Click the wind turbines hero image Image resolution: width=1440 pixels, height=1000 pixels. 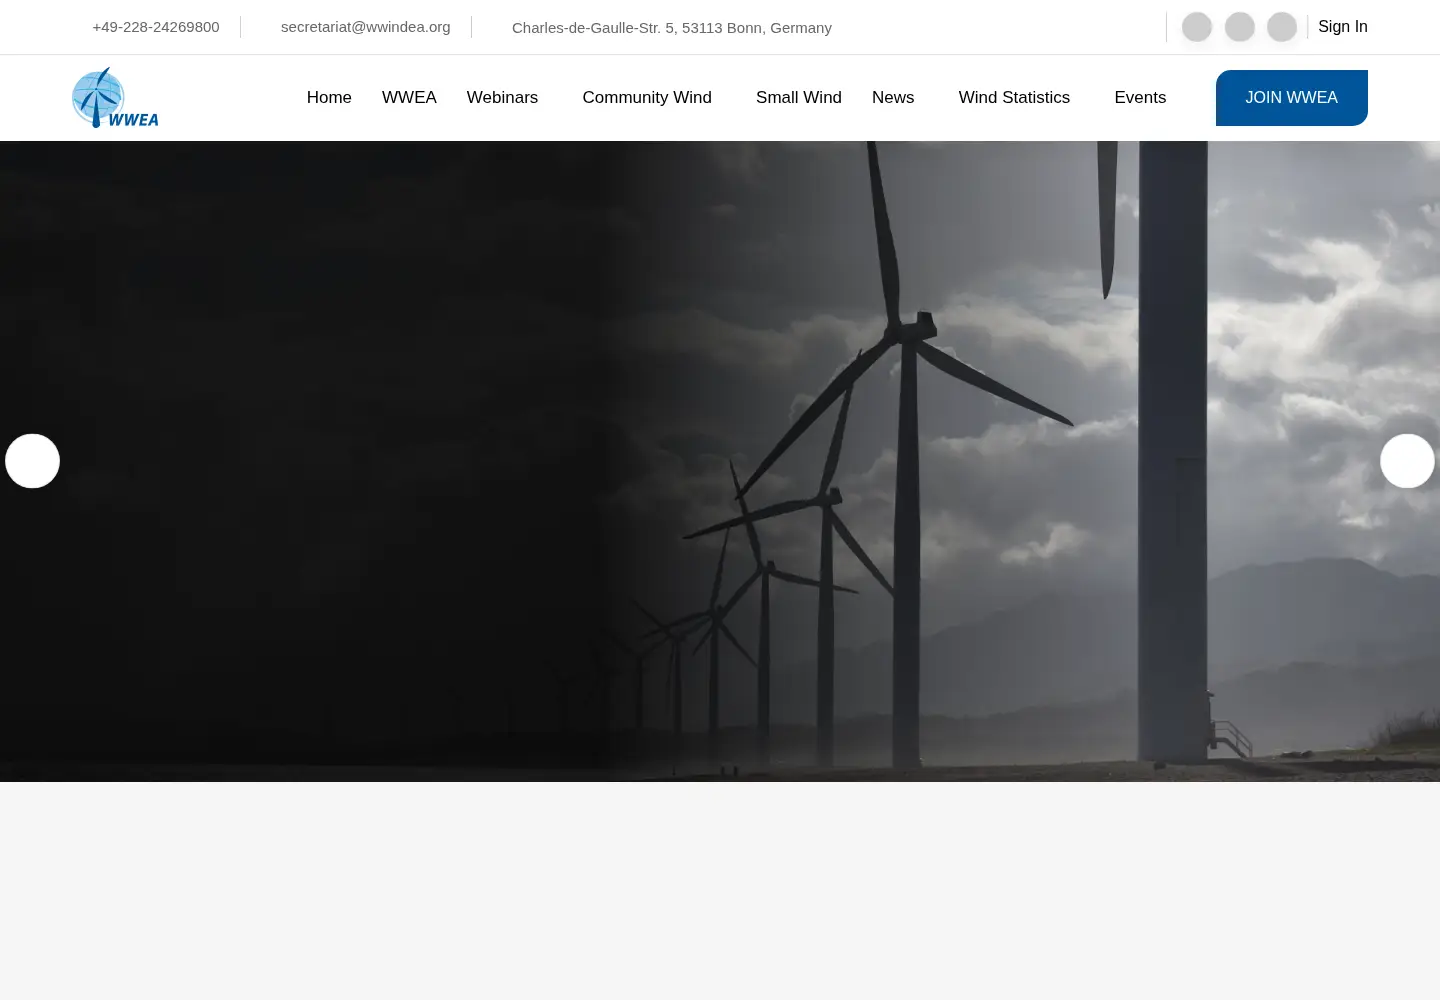pos(720,461)
